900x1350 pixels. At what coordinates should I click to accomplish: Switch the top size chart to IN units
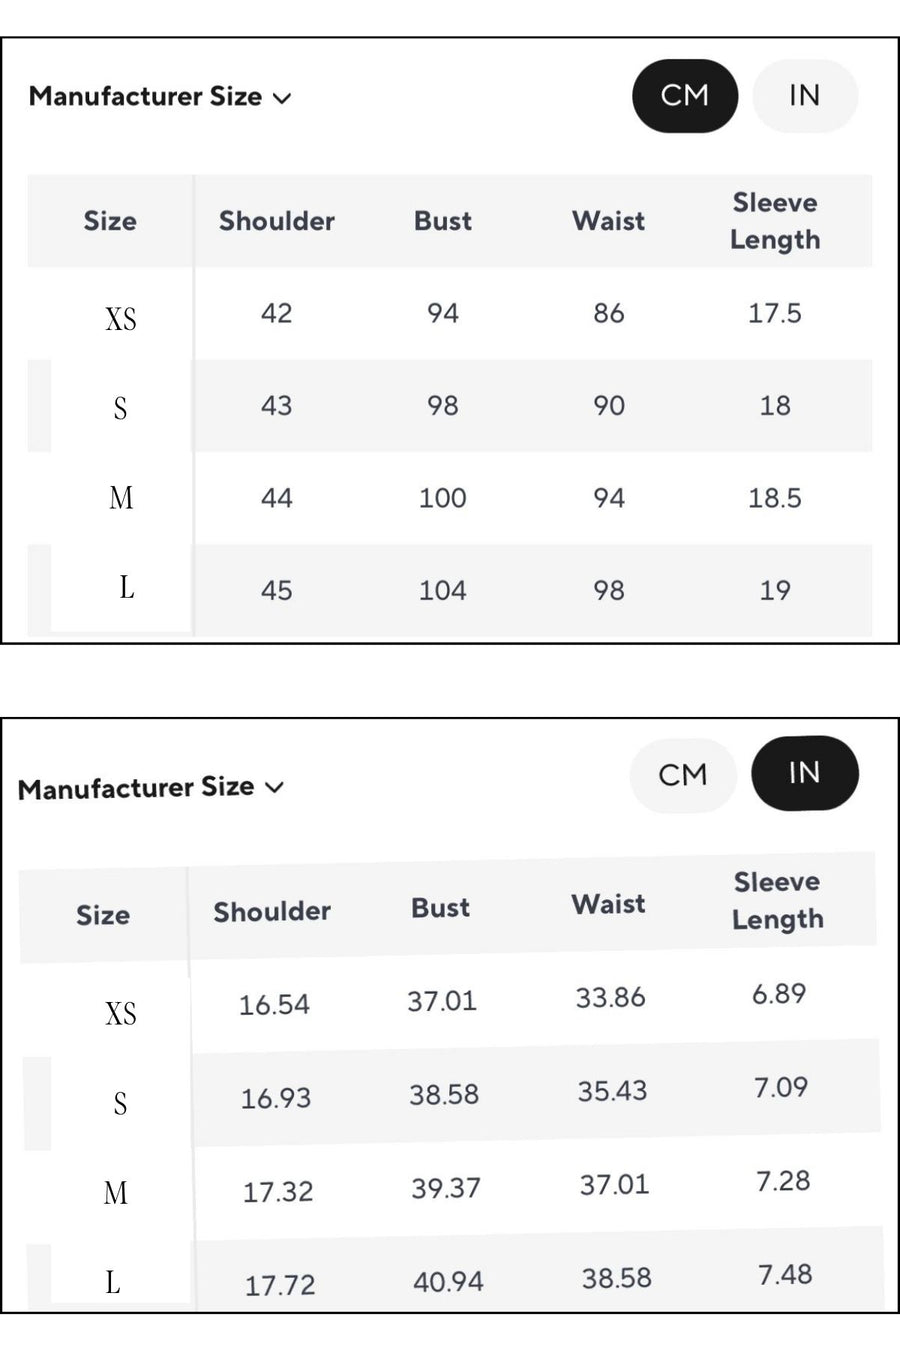coord(804,95)
